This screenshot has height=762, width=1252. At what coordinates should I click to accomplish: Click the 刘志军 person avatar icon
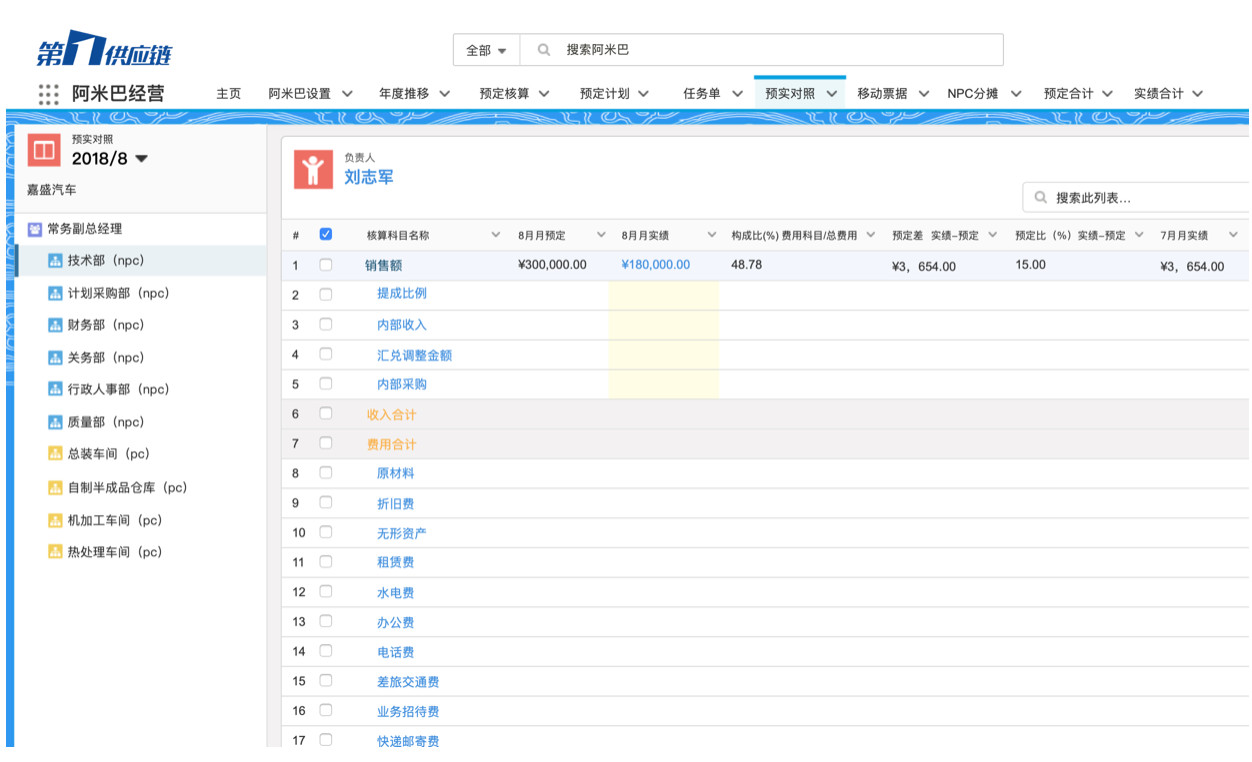point(313,169)
